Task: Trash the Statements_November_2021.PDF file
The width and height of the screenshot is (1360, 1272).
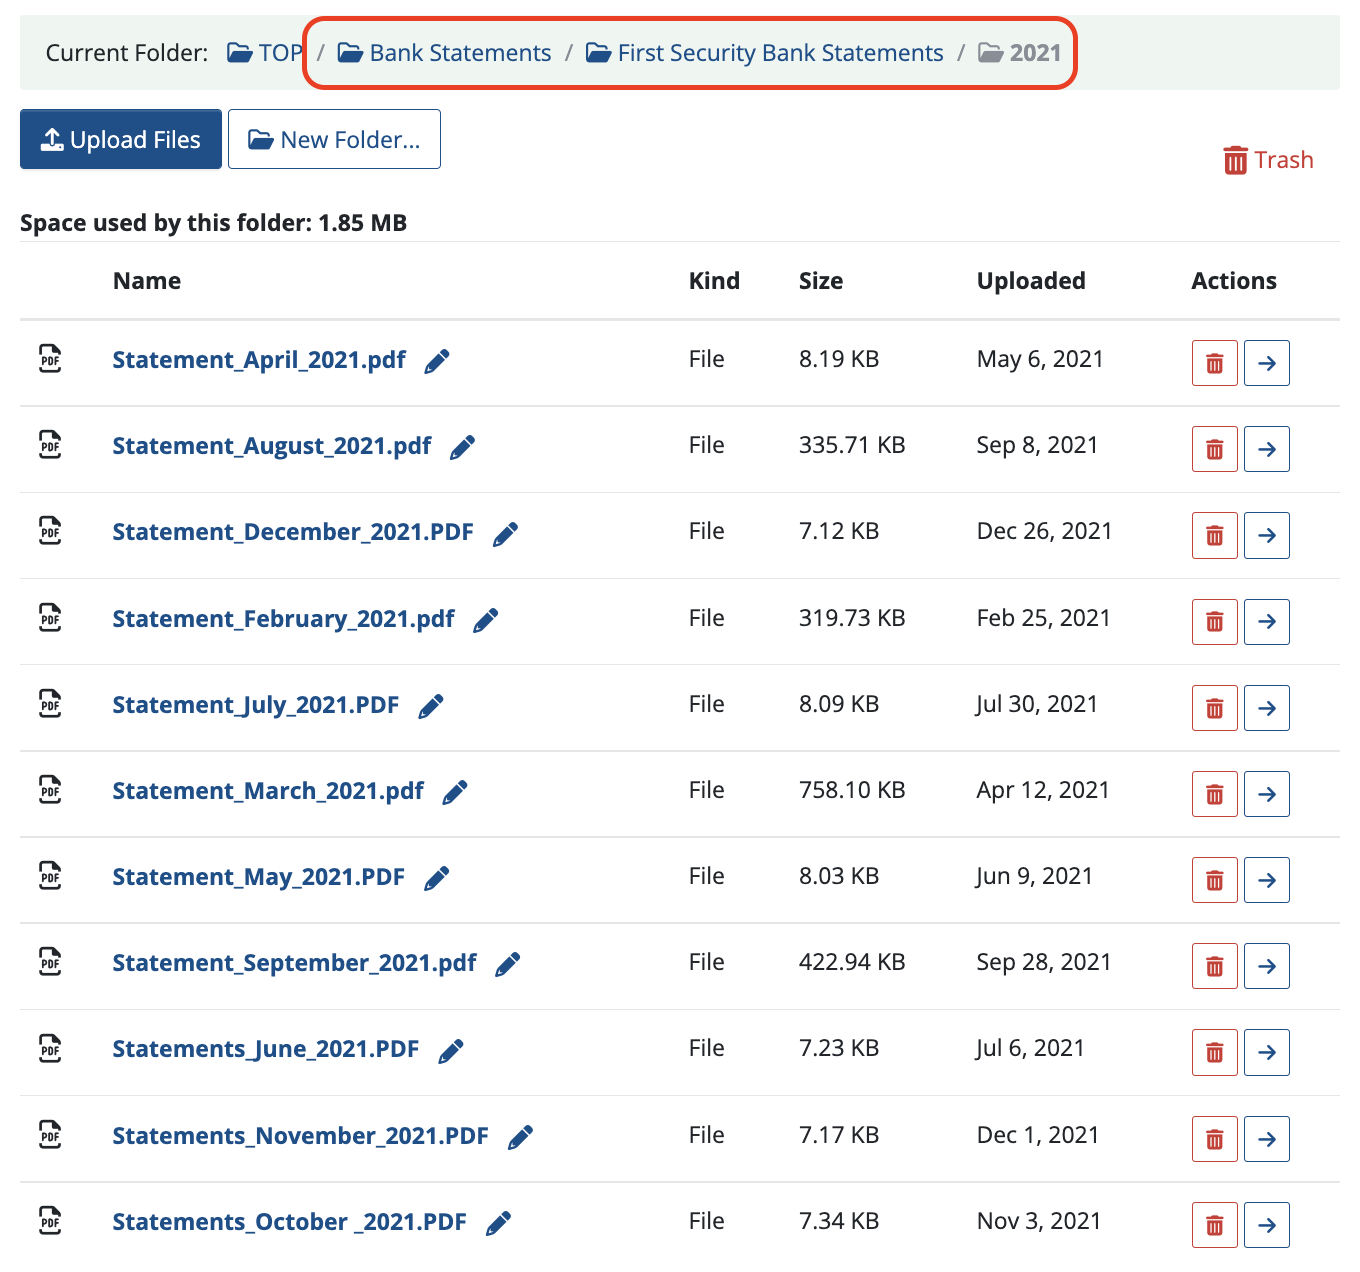Action: pos(1215,1139)
